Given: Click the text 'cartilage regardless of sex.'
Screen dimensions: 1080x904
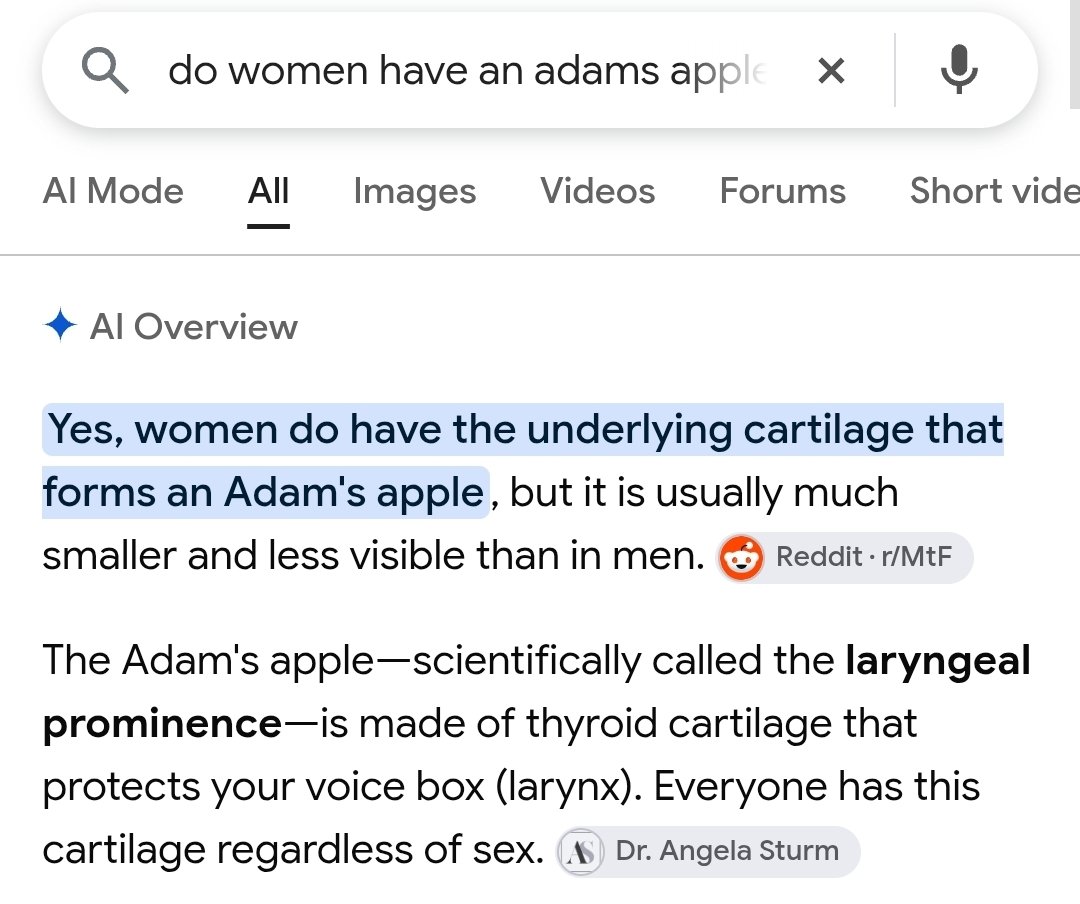Looking at the screenshot, I should coord(293,850).
